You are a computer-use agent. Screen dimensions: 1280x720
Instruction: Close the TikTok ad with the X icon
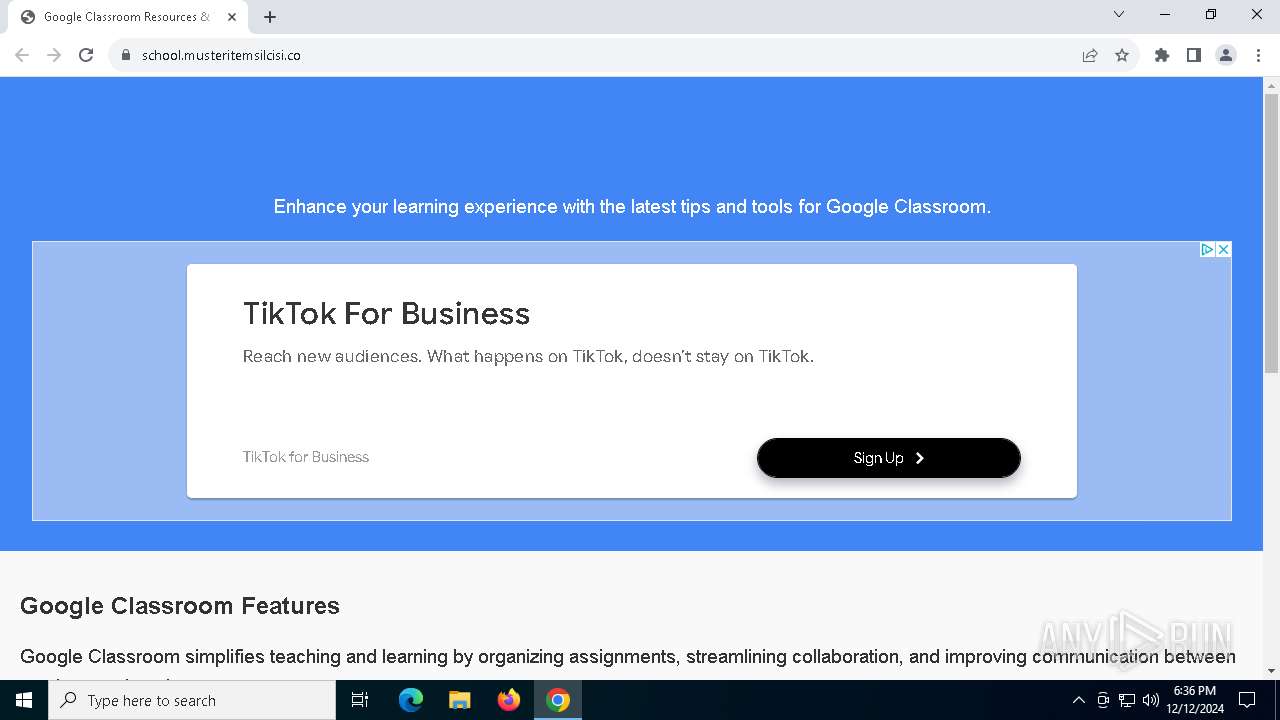pyautogui.click(x=1223, y=249)
